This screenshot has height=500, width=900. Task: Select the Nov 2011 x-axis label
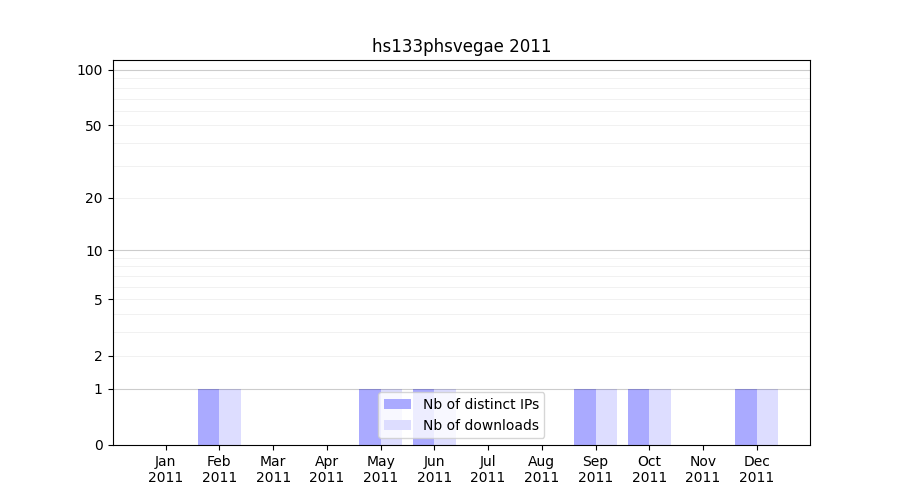(x=703, y=469)
